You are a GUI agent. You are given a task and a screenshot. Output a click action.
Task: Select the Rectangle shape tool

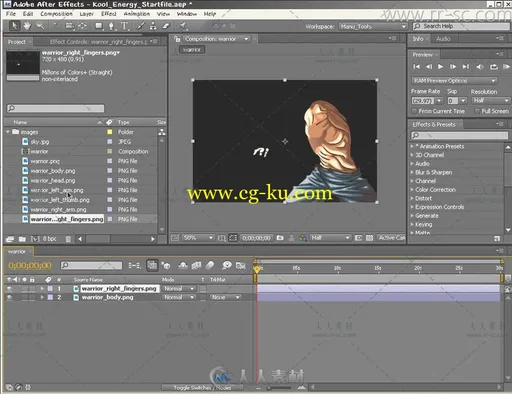click(99, 26)
